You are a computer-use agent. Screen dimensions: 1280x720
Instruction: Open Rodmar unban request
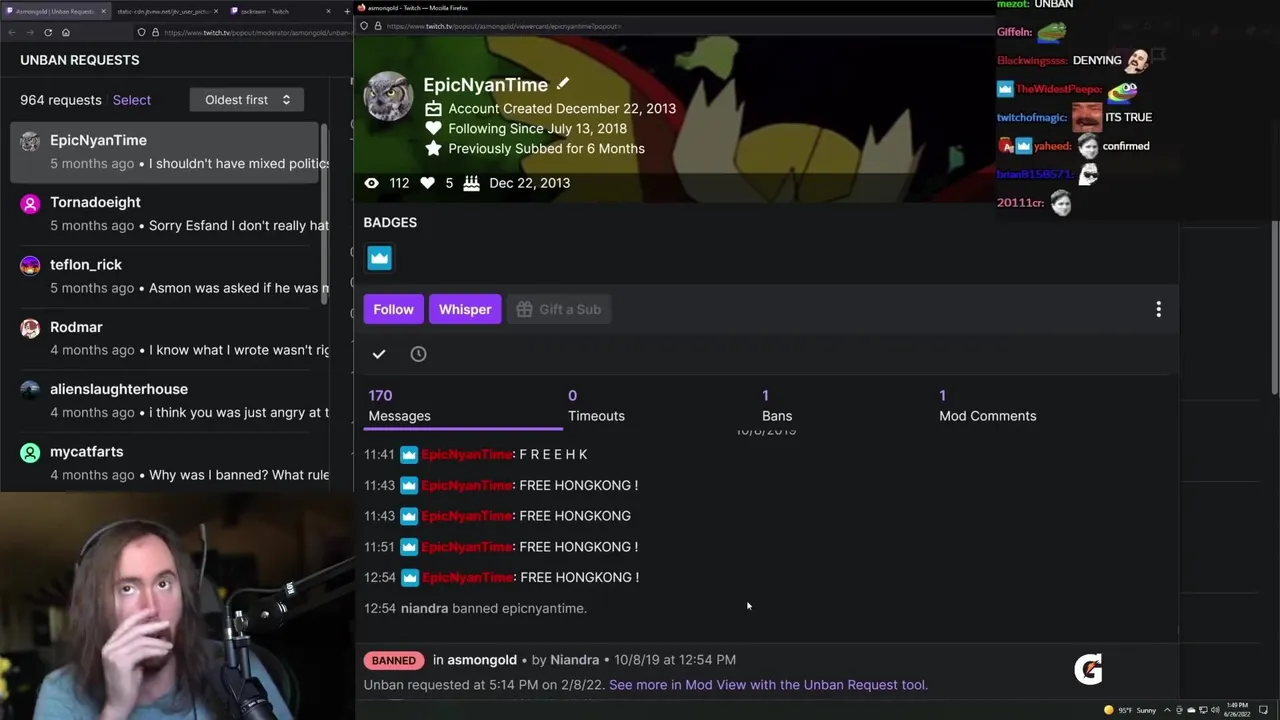point(165,338)
